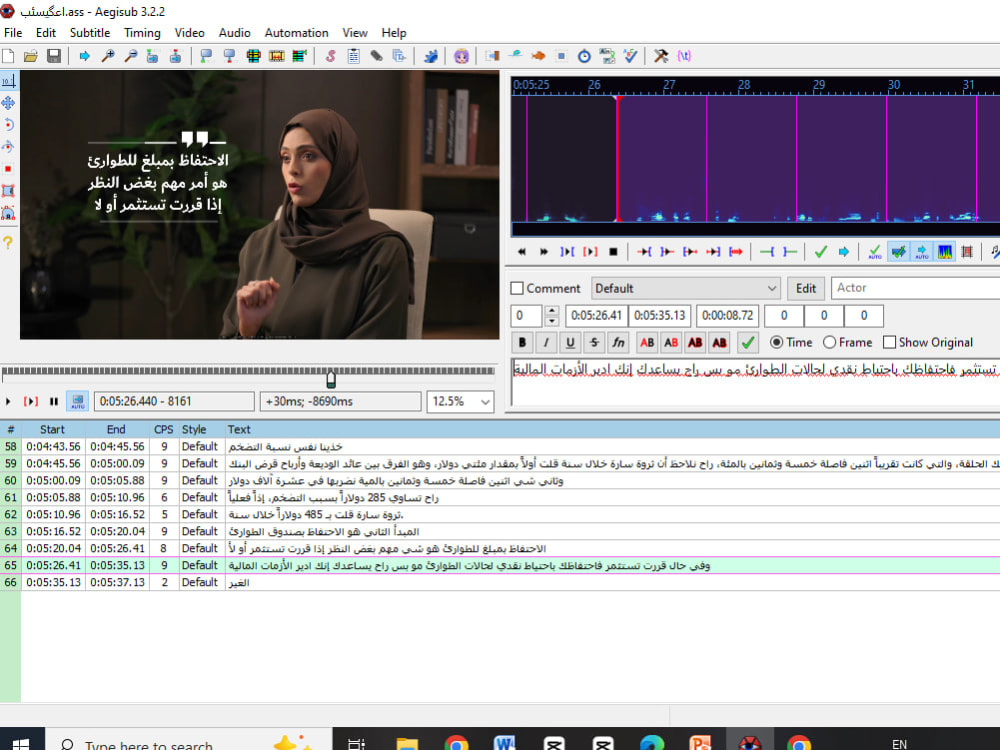The height and width of the screenshot is (750, 1000).
Task: Open Options hammer and wrench icon
Action: [661, 56]
